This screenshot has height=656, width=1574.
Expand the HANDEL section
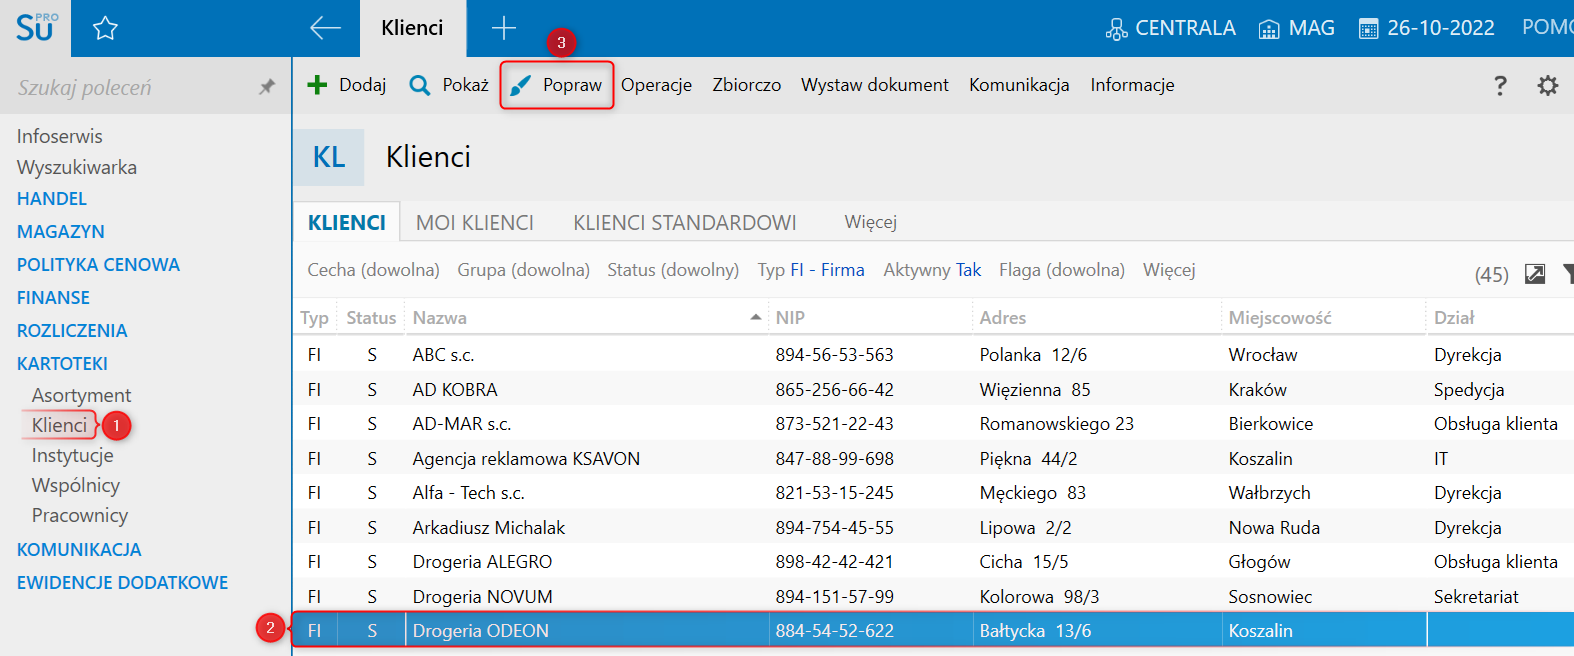coord(52,199)
